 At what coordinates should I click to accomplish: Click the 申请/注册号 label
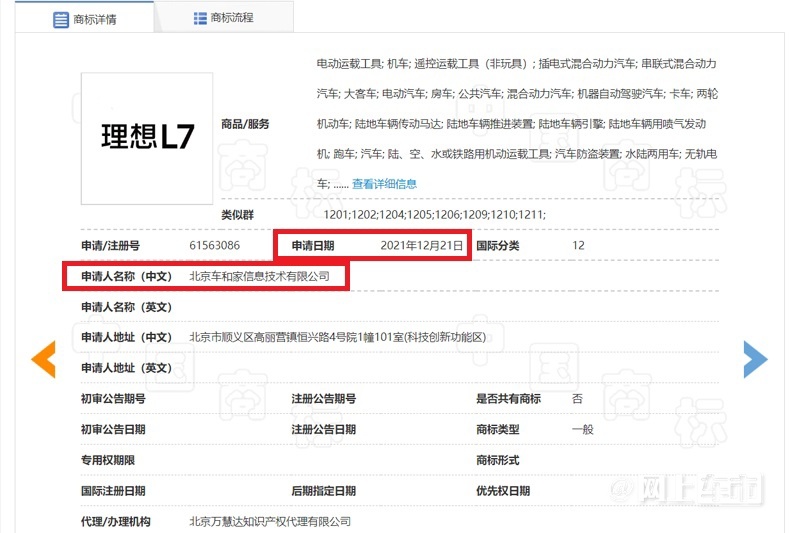110,245
